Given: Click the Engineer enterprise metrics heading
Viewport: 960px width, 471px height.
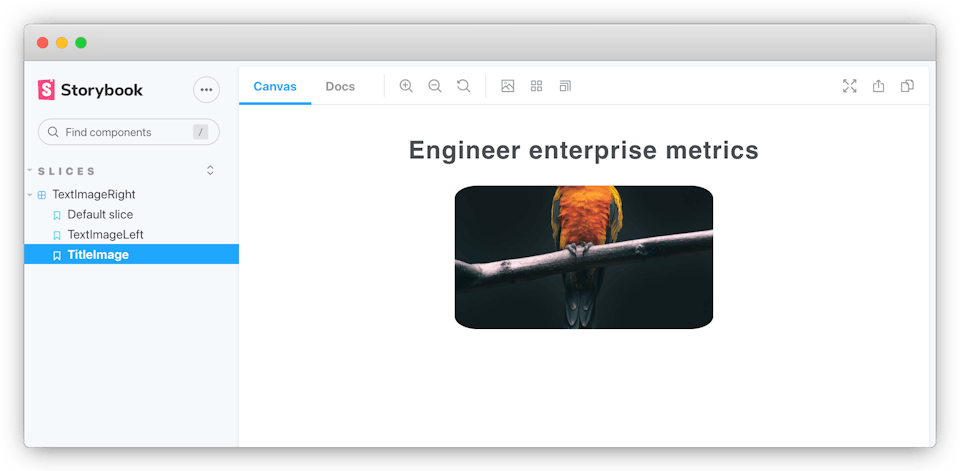Looking at the screenshot, I should pyautogui.click(x=583, y=150).
